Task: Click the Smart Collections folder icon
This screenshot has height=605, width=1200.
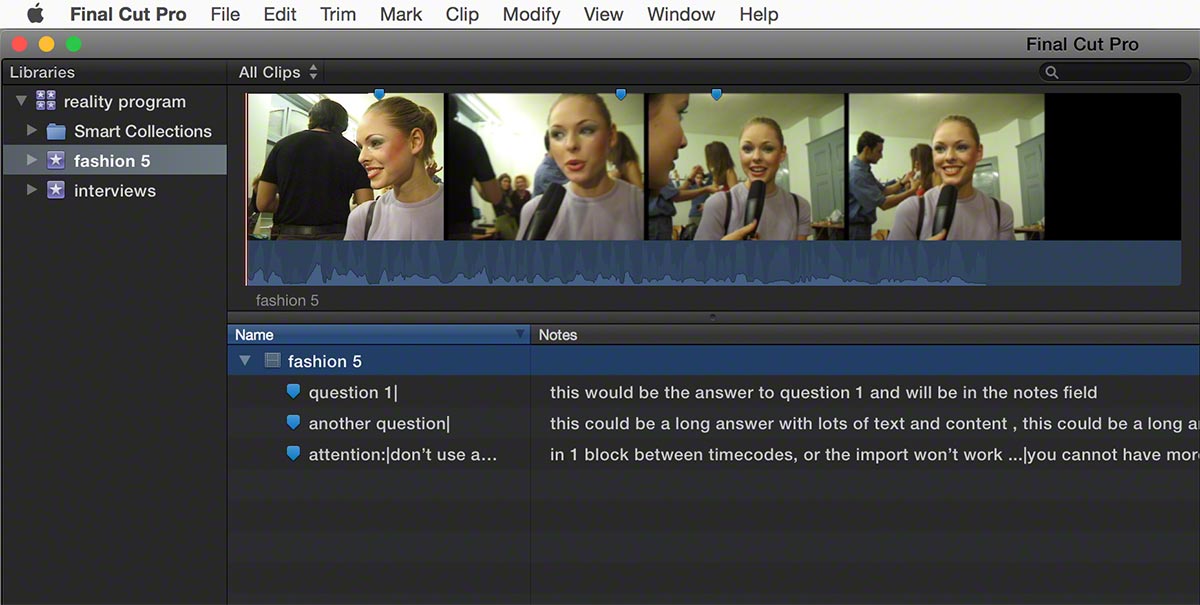Action: (56, 131)
